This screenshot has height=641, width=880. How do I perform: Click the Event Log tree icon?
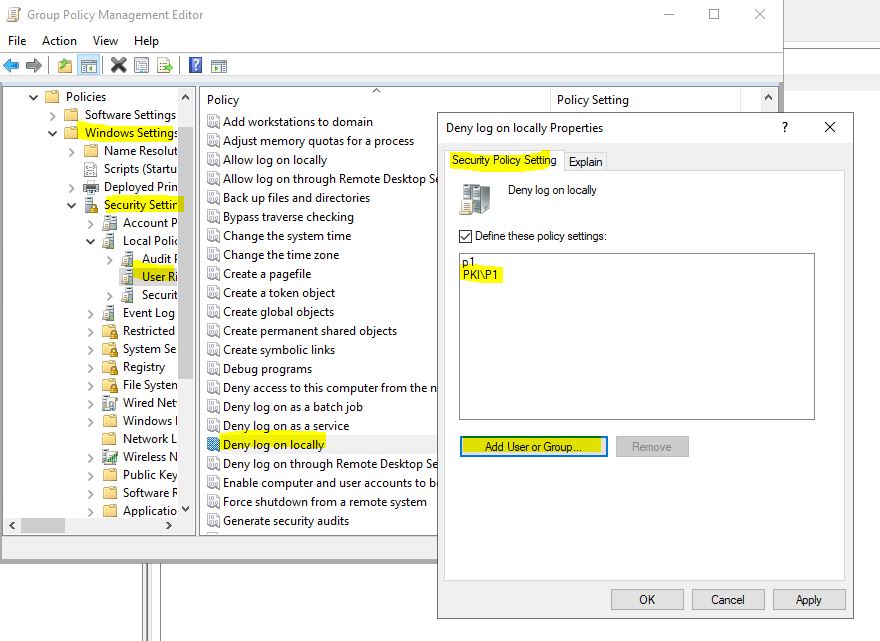109,313
